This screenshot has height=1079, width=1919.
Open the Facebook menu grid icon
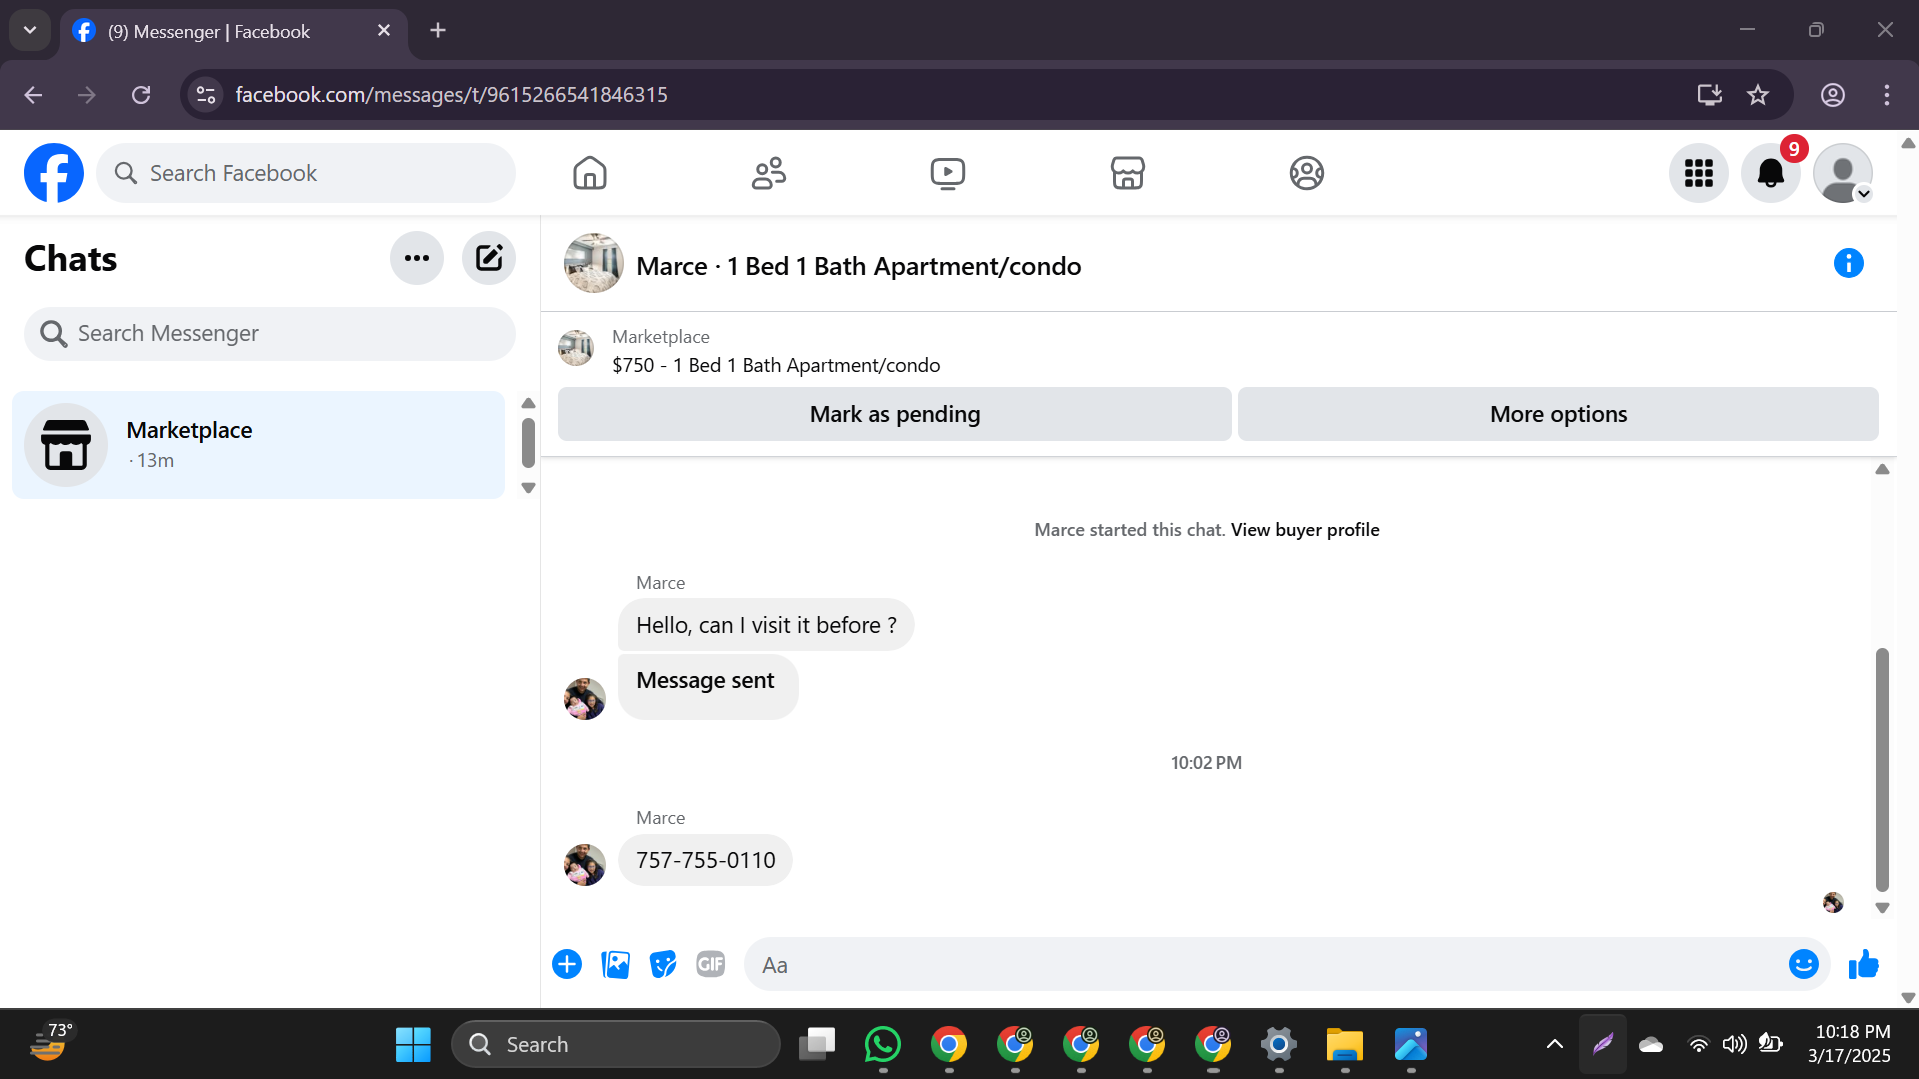(1699, 173)
